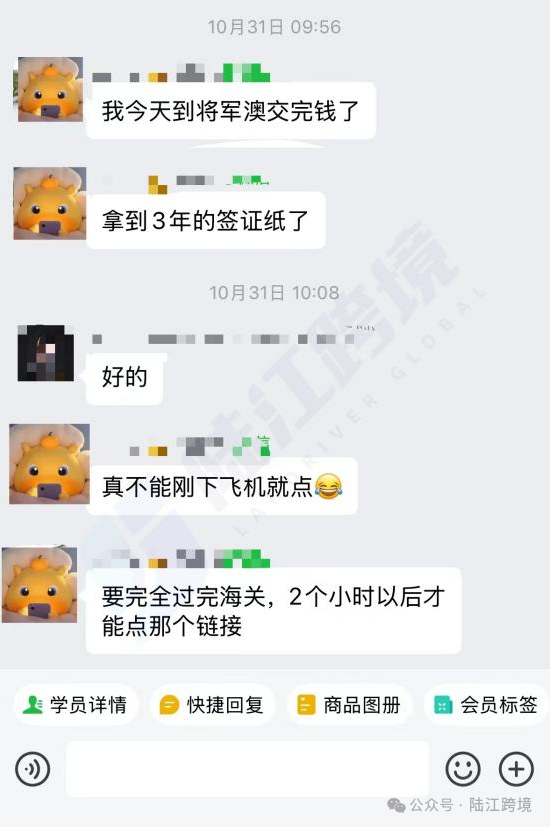Tap the message 真不能刚下飞机就点
Image resolution: width=550 pixels, height=827 pixels.
[222, 486]
